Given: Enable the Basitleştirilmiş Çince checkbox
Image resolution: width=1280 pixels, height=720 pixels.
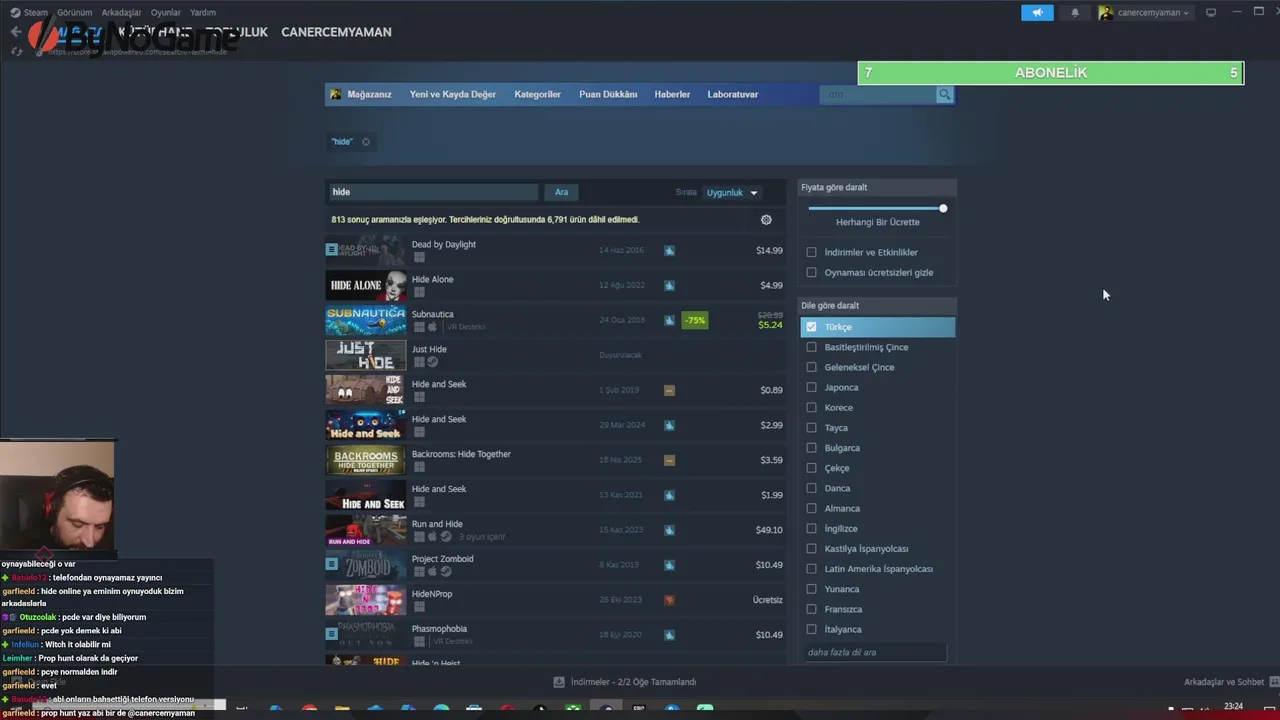Looking at the screenshot, I should click(811, 347).
